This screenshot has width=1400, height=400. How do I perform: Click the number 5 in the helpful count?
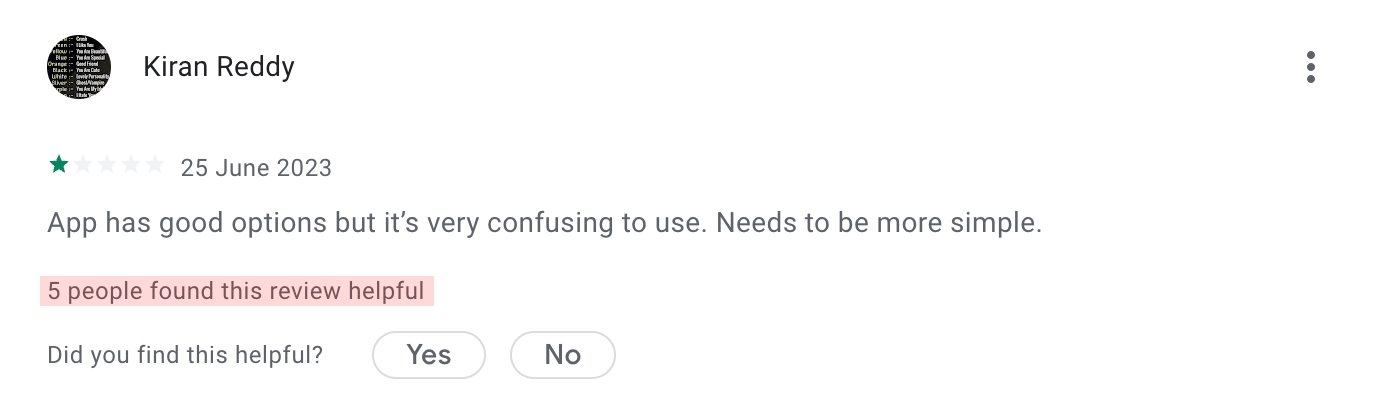coord(54,292)
